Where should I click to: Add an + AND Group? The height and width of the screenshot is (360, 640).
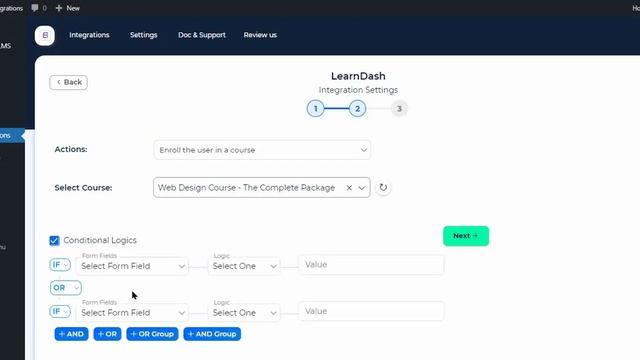[212, 334]
